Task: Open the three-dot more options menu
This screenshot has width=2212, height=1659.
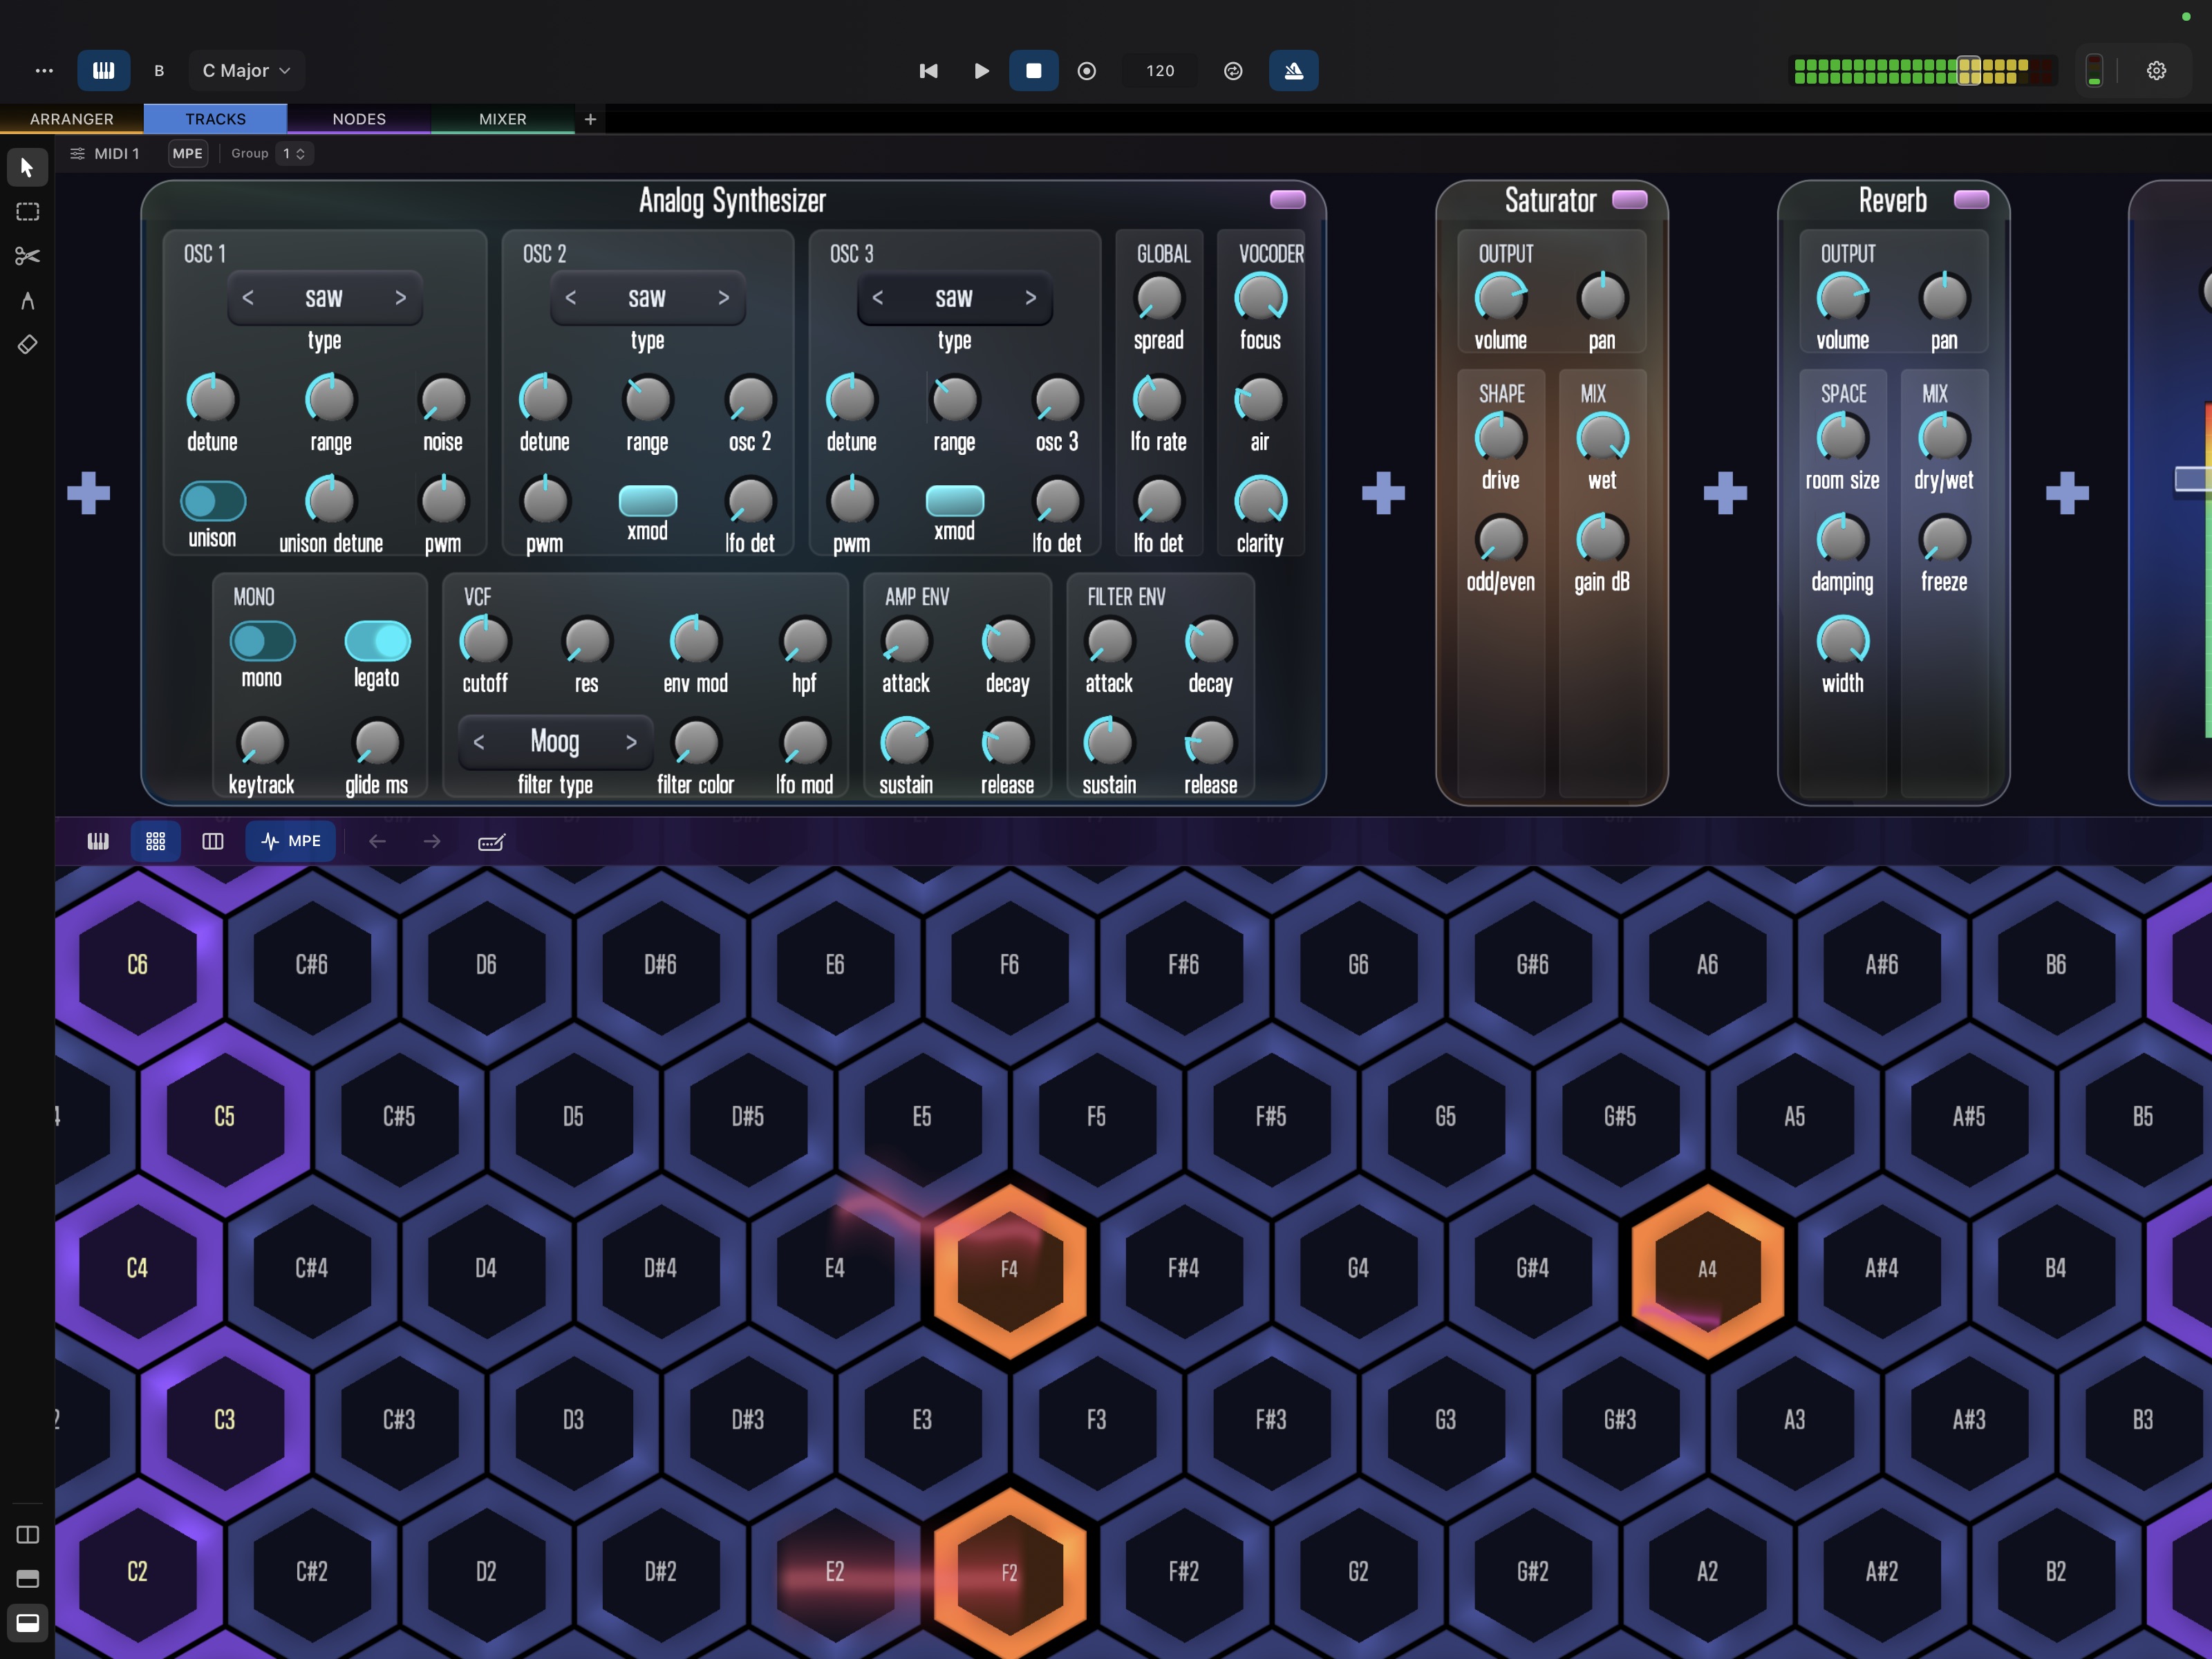Action: click(x=44, y=71)
